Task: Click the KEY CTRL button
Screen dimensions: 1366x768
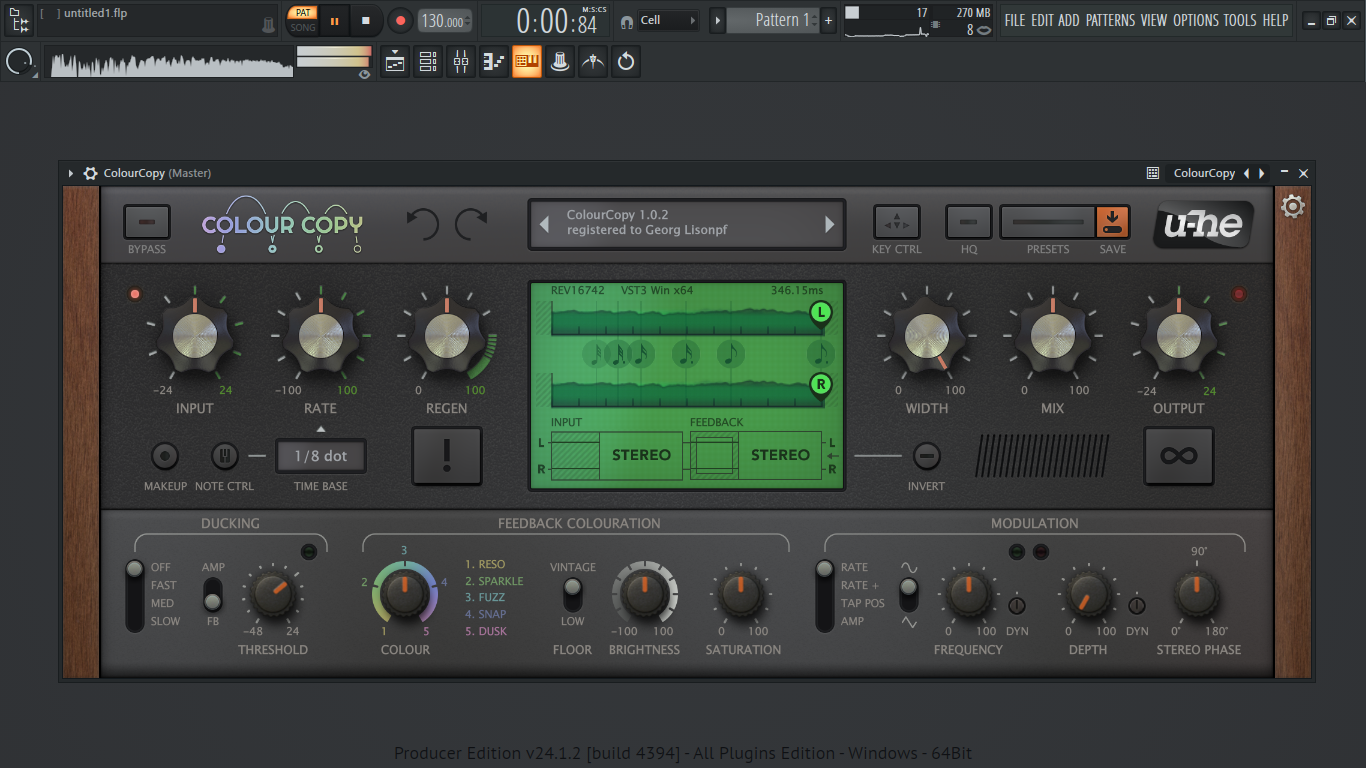Action: click(896, 222)
